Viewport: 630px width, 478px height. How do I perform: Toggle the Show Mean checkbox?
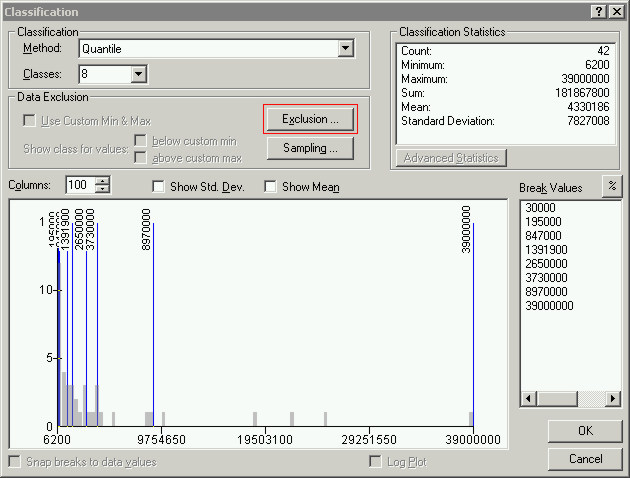(x=271, y=187)
